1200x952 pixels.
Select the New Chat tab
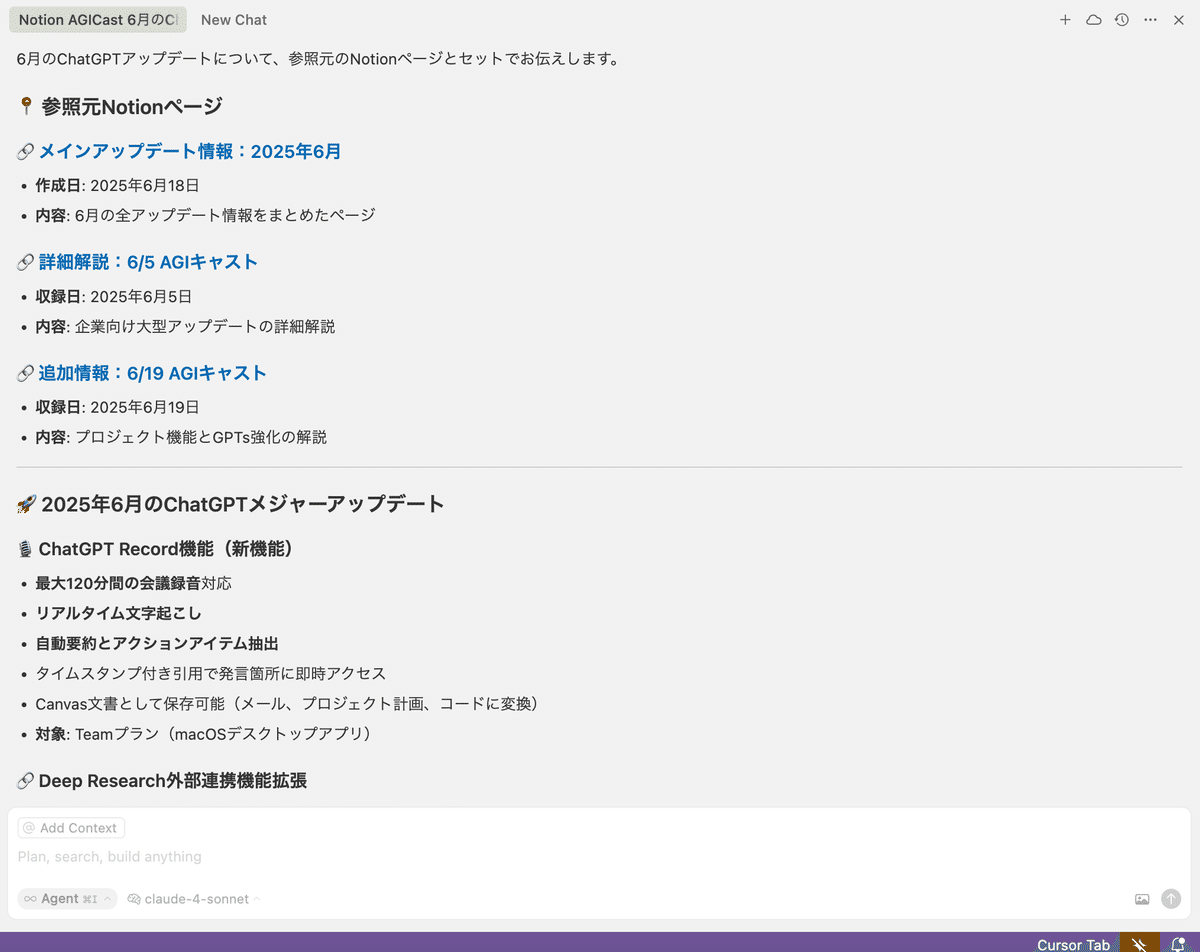click(234, 20)
